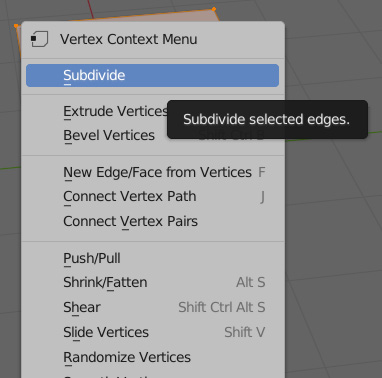Viewport: 382px width, 378px height.
Task: Select Connect Vertex Pairs
Action: tap(152, 221)
